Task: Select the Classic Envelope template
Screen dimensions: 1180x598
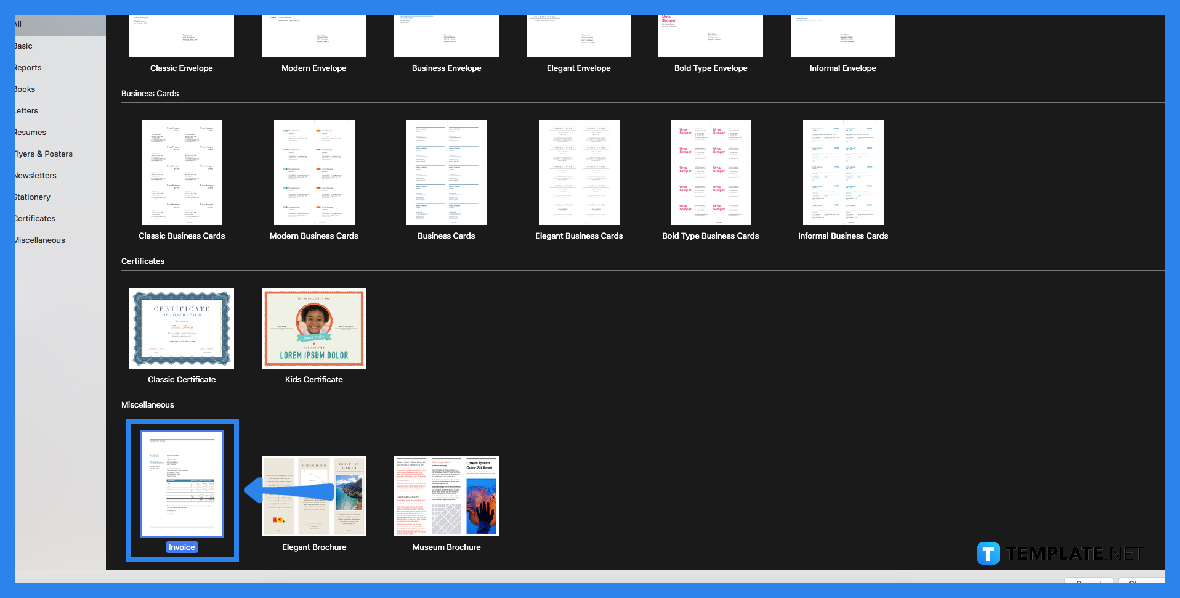Action: [181, 35]
